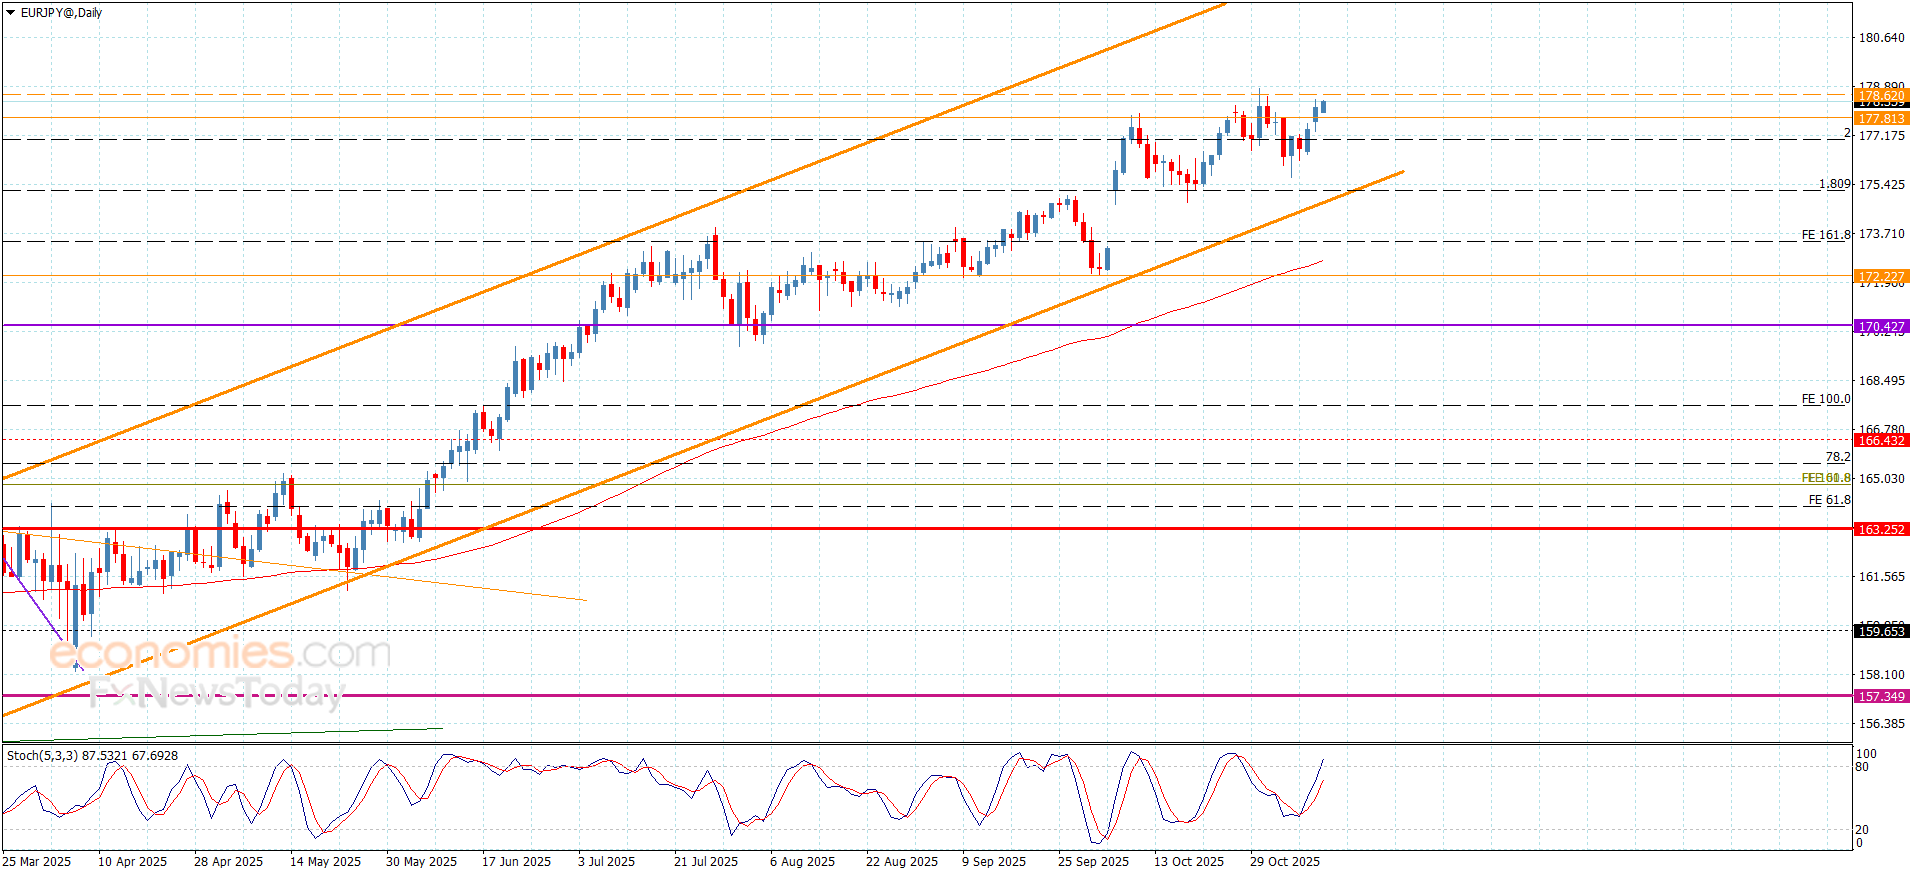Screen dimensions: 1916x874
Task: Click the 1.809 Fibonacci level label
Action: click(x=1834, y=184)
